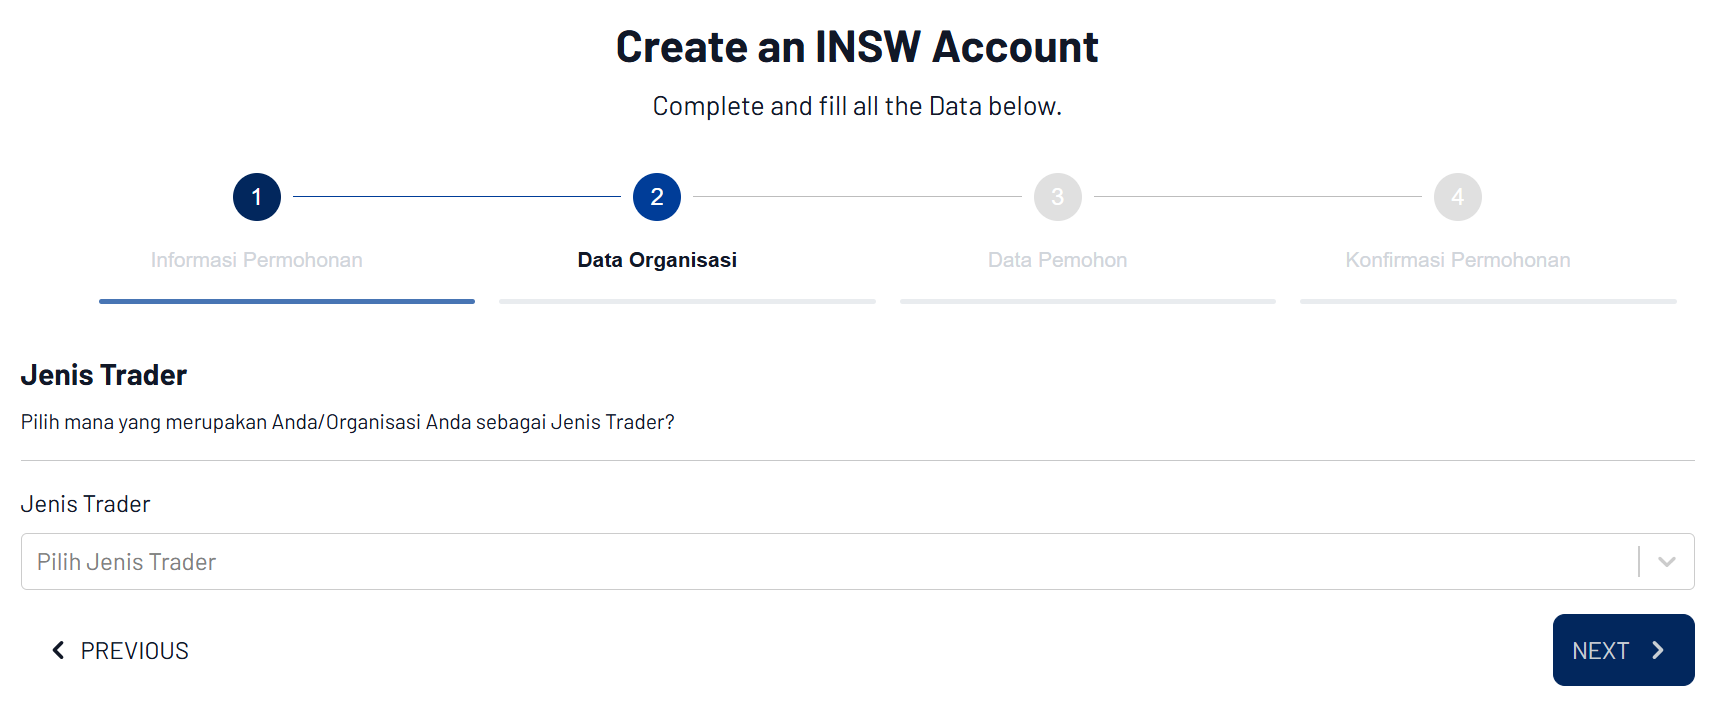Open dropdown using the chevron arrow
Image resolution: width=1712 pixels, height=708 pixels.
coord(1666,562)
